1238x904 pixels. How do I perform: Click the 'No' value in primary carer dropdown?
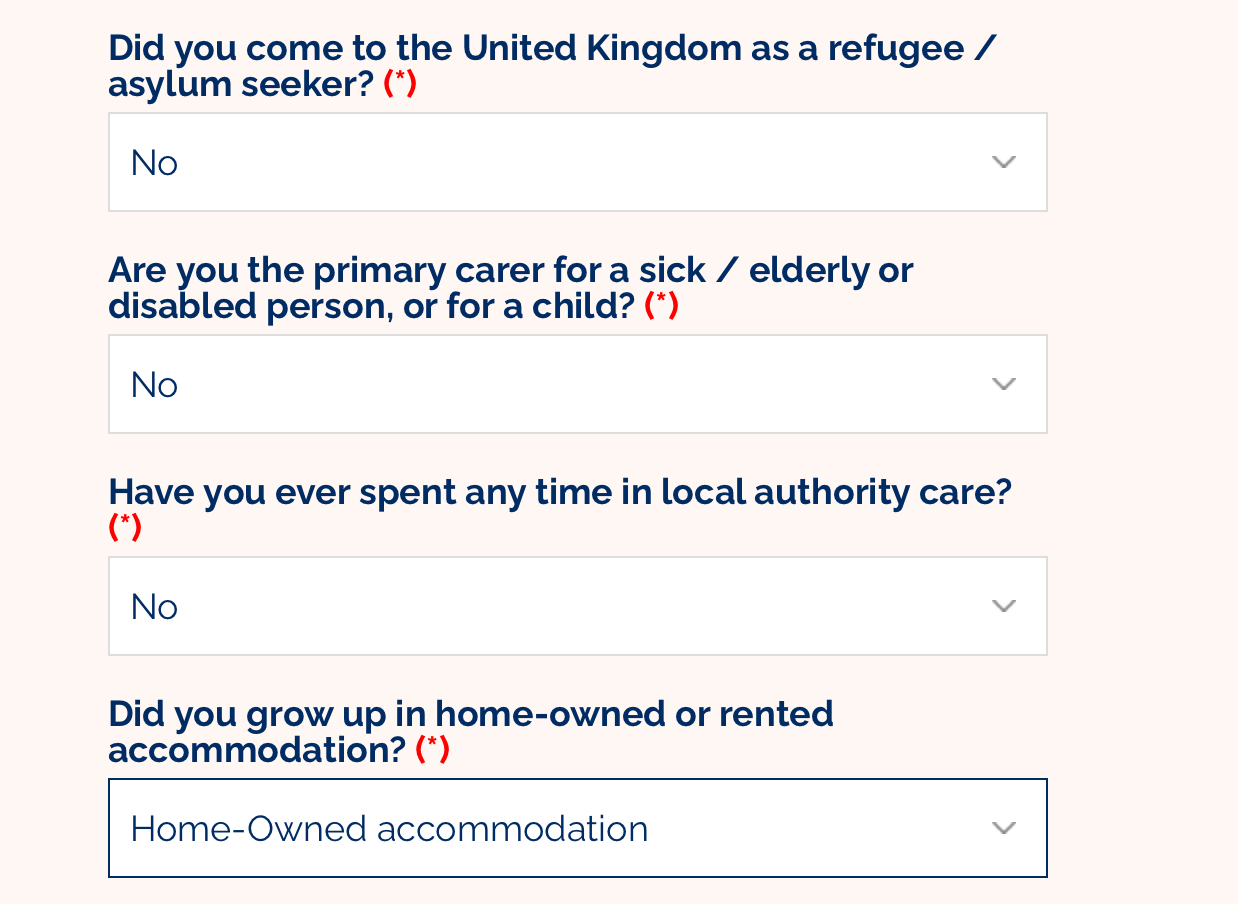pos(154,385)
